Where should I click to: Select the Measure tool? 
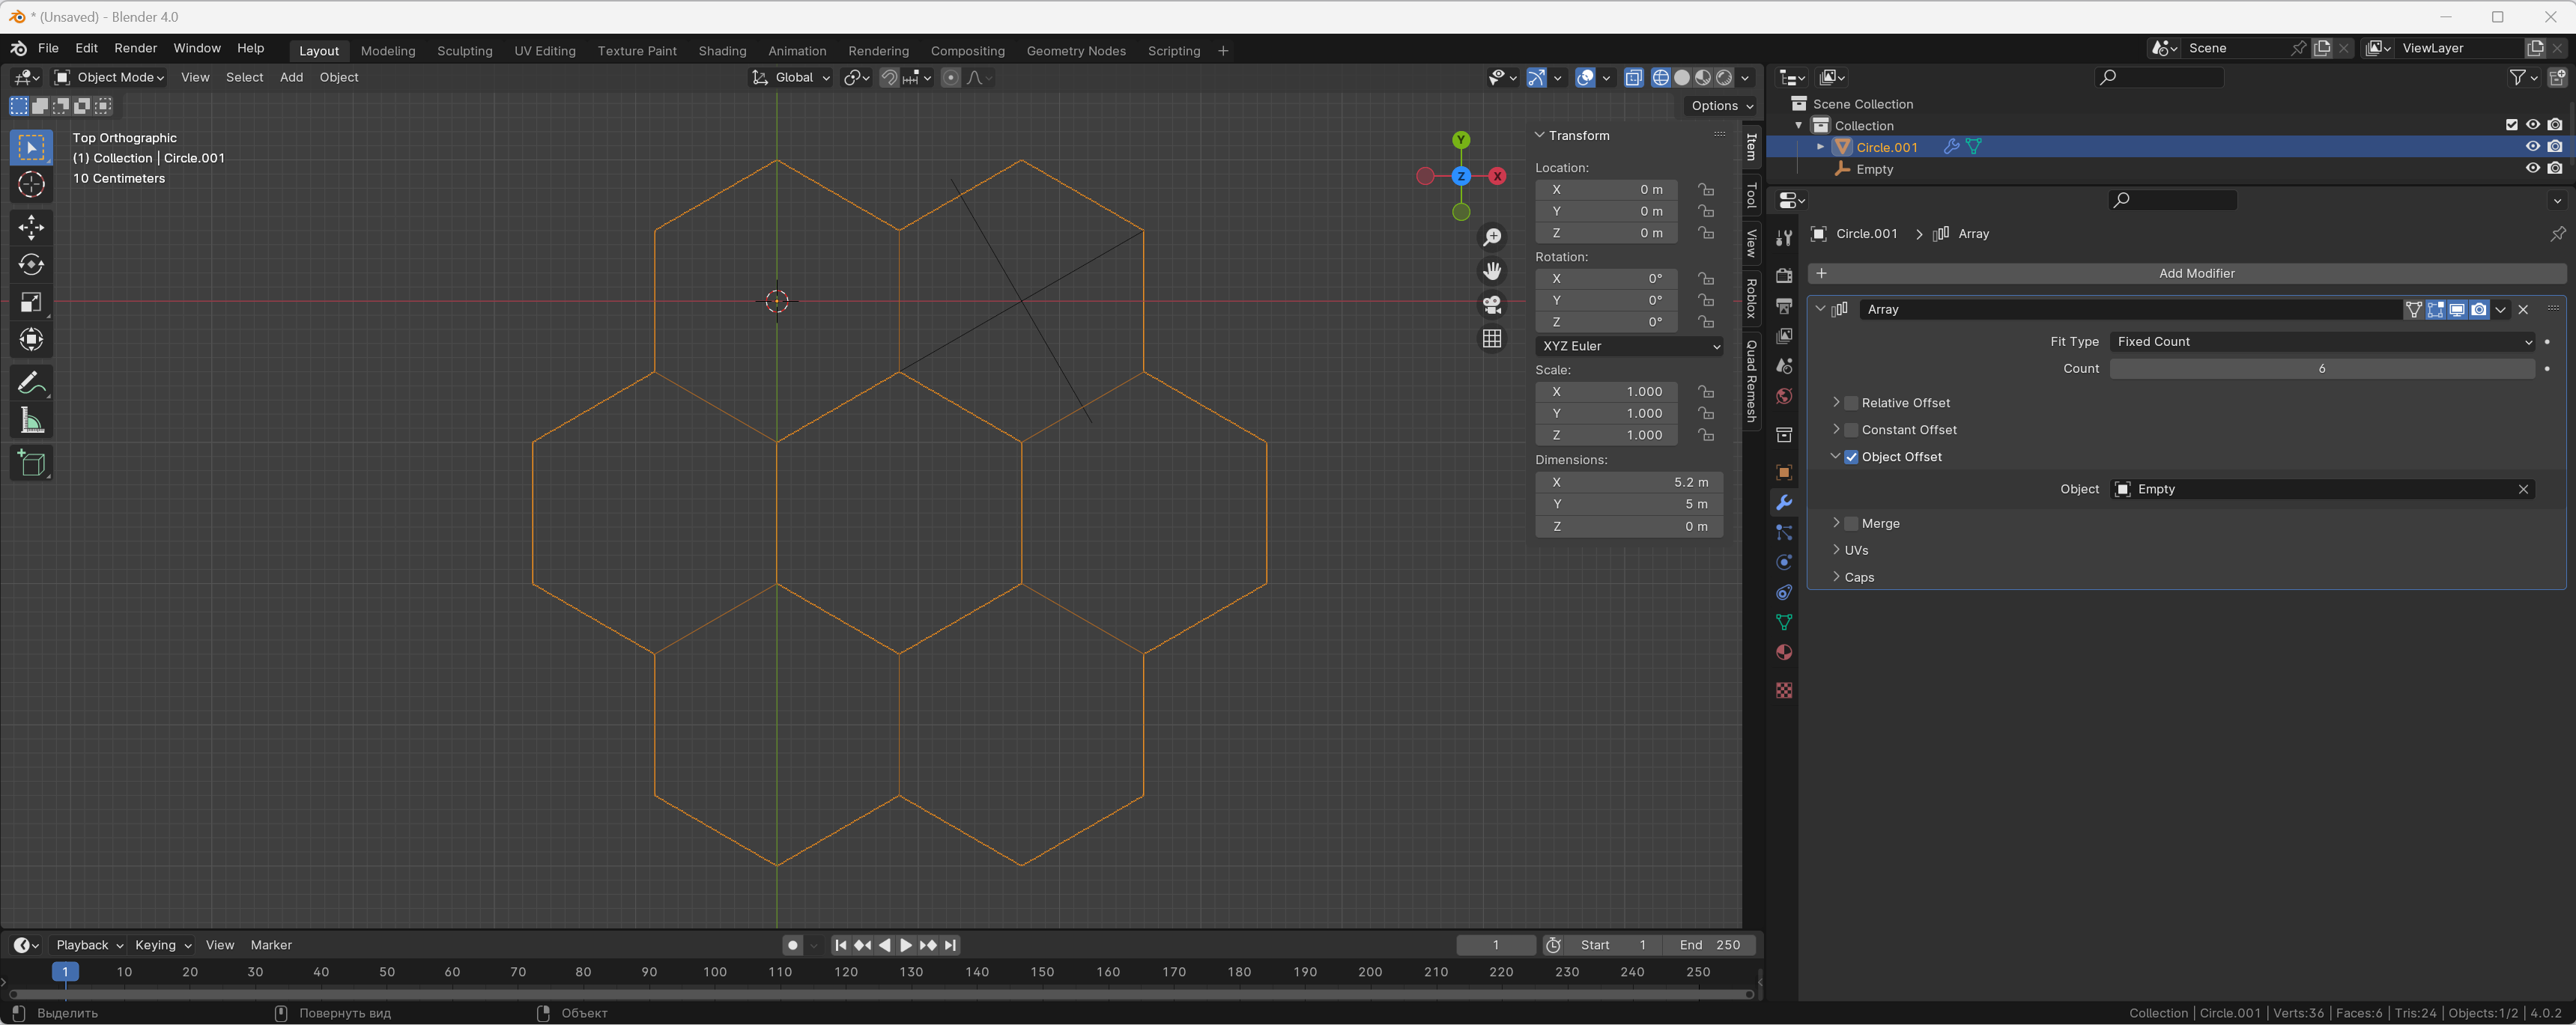31,421
